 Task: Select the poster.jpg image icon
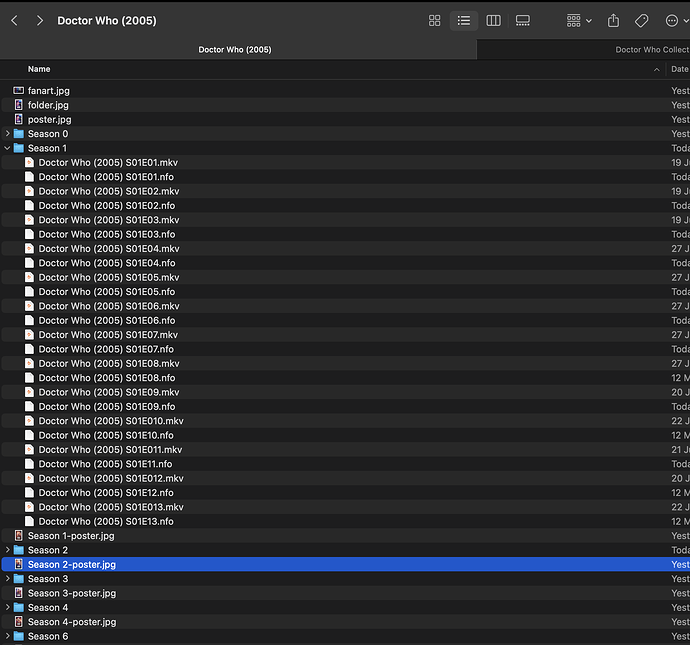(18, 119)
